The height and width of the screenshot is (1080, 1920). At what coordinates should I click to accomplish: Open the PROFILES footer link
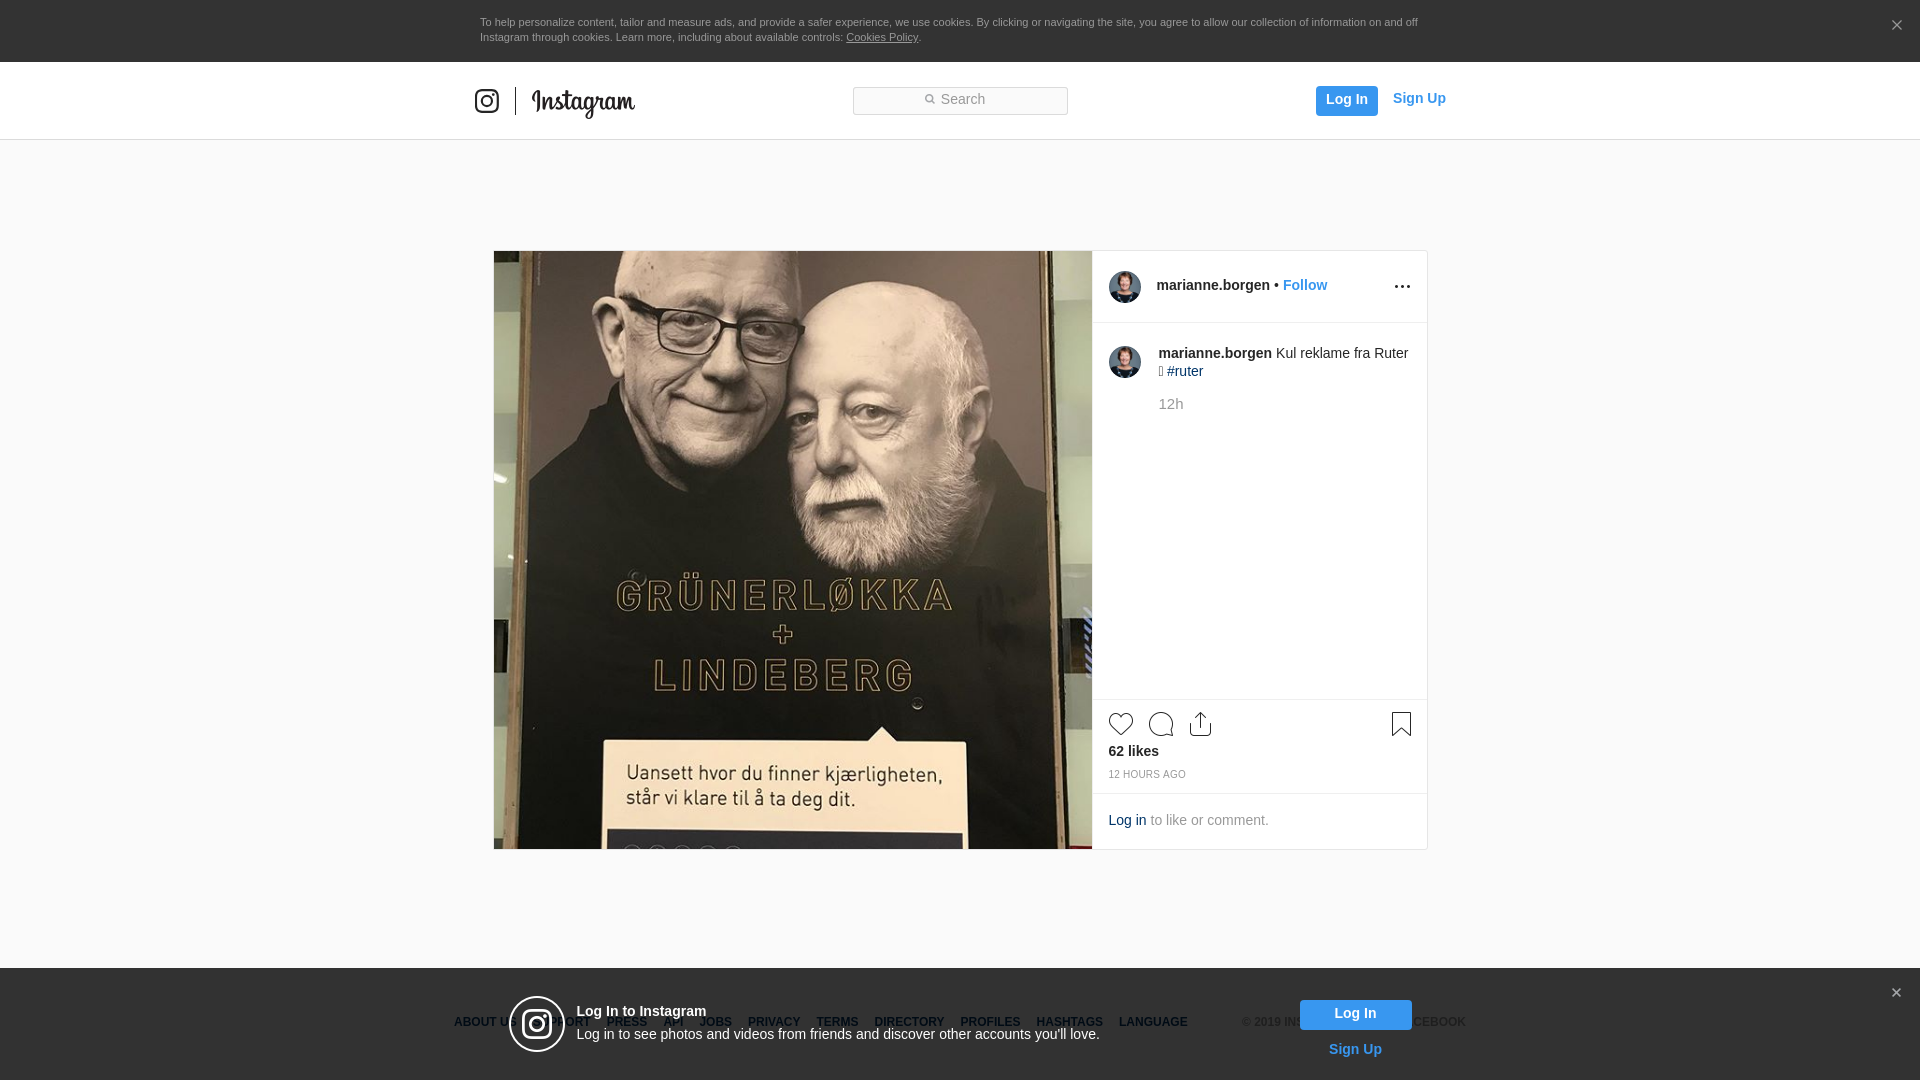[990, 1022]
